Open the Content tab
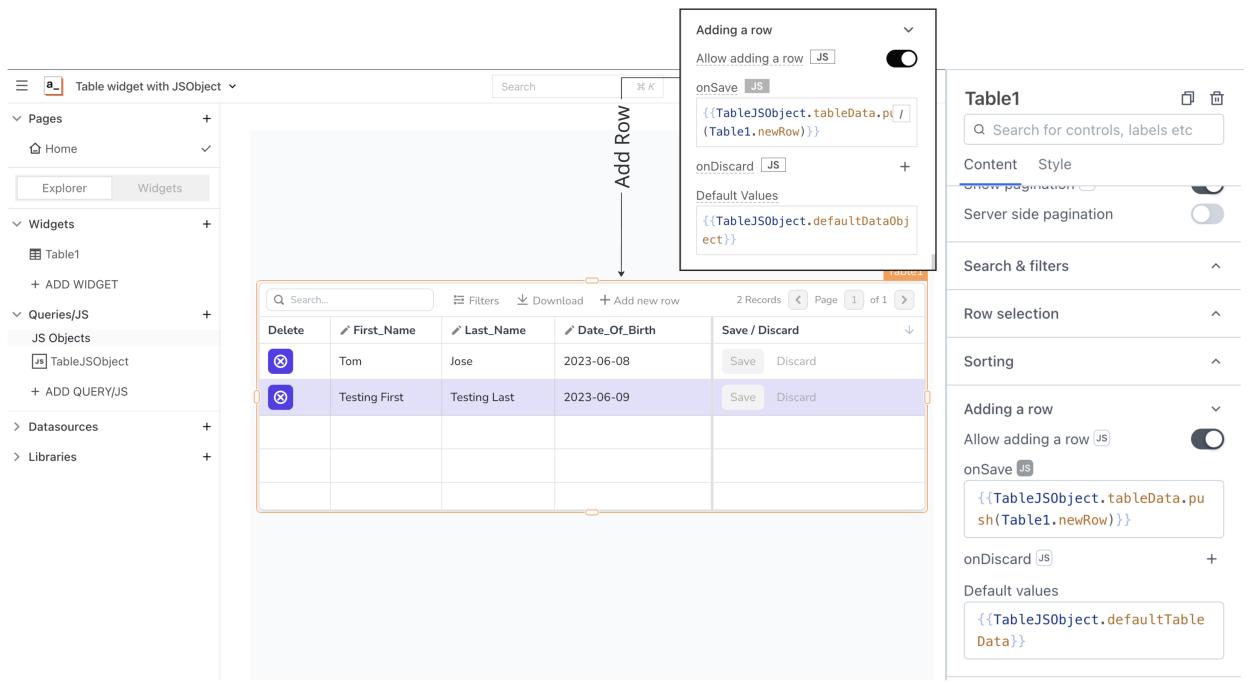 (x=990, y=164)
